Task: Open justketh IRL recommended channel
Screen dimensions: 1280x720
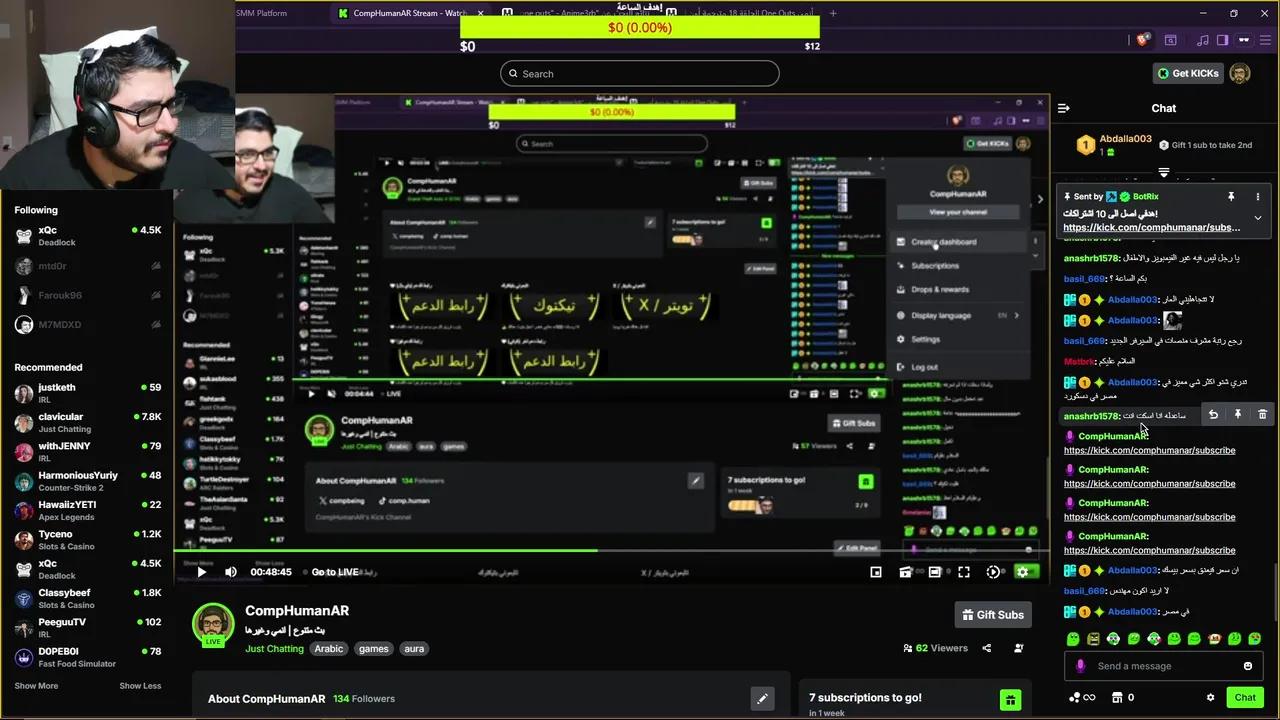Action: pyautogui.click(x=88, y=393)
